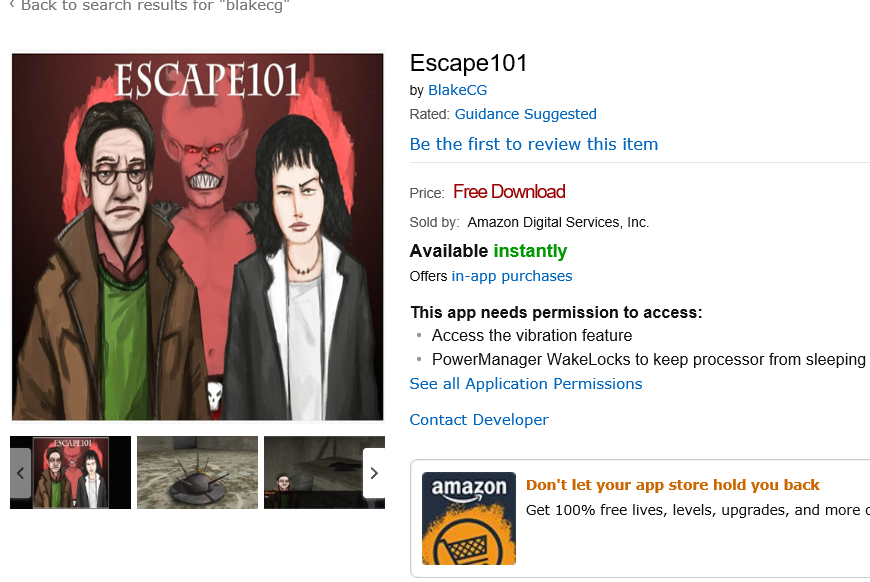
Task: Click the Contact Developer link
Action: click(479, 420)
